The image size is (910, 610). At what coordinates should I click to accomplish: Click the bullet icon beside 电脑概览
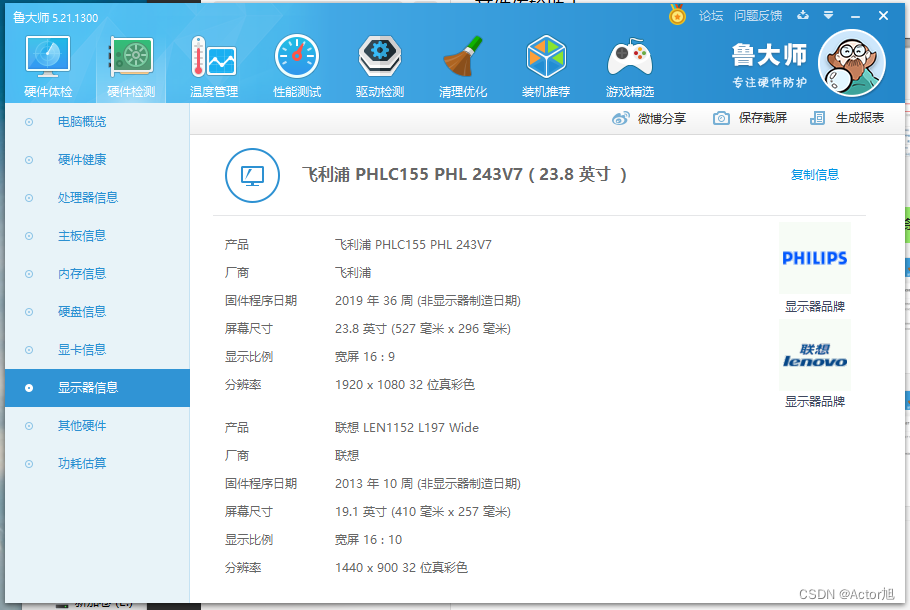coord(29,122)
